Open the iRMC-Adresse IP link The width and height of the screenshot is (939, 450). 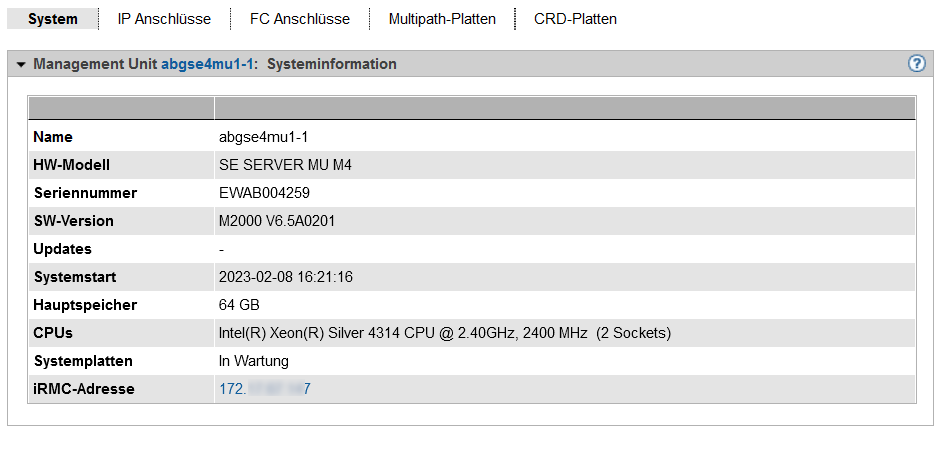tap(265, 389)
